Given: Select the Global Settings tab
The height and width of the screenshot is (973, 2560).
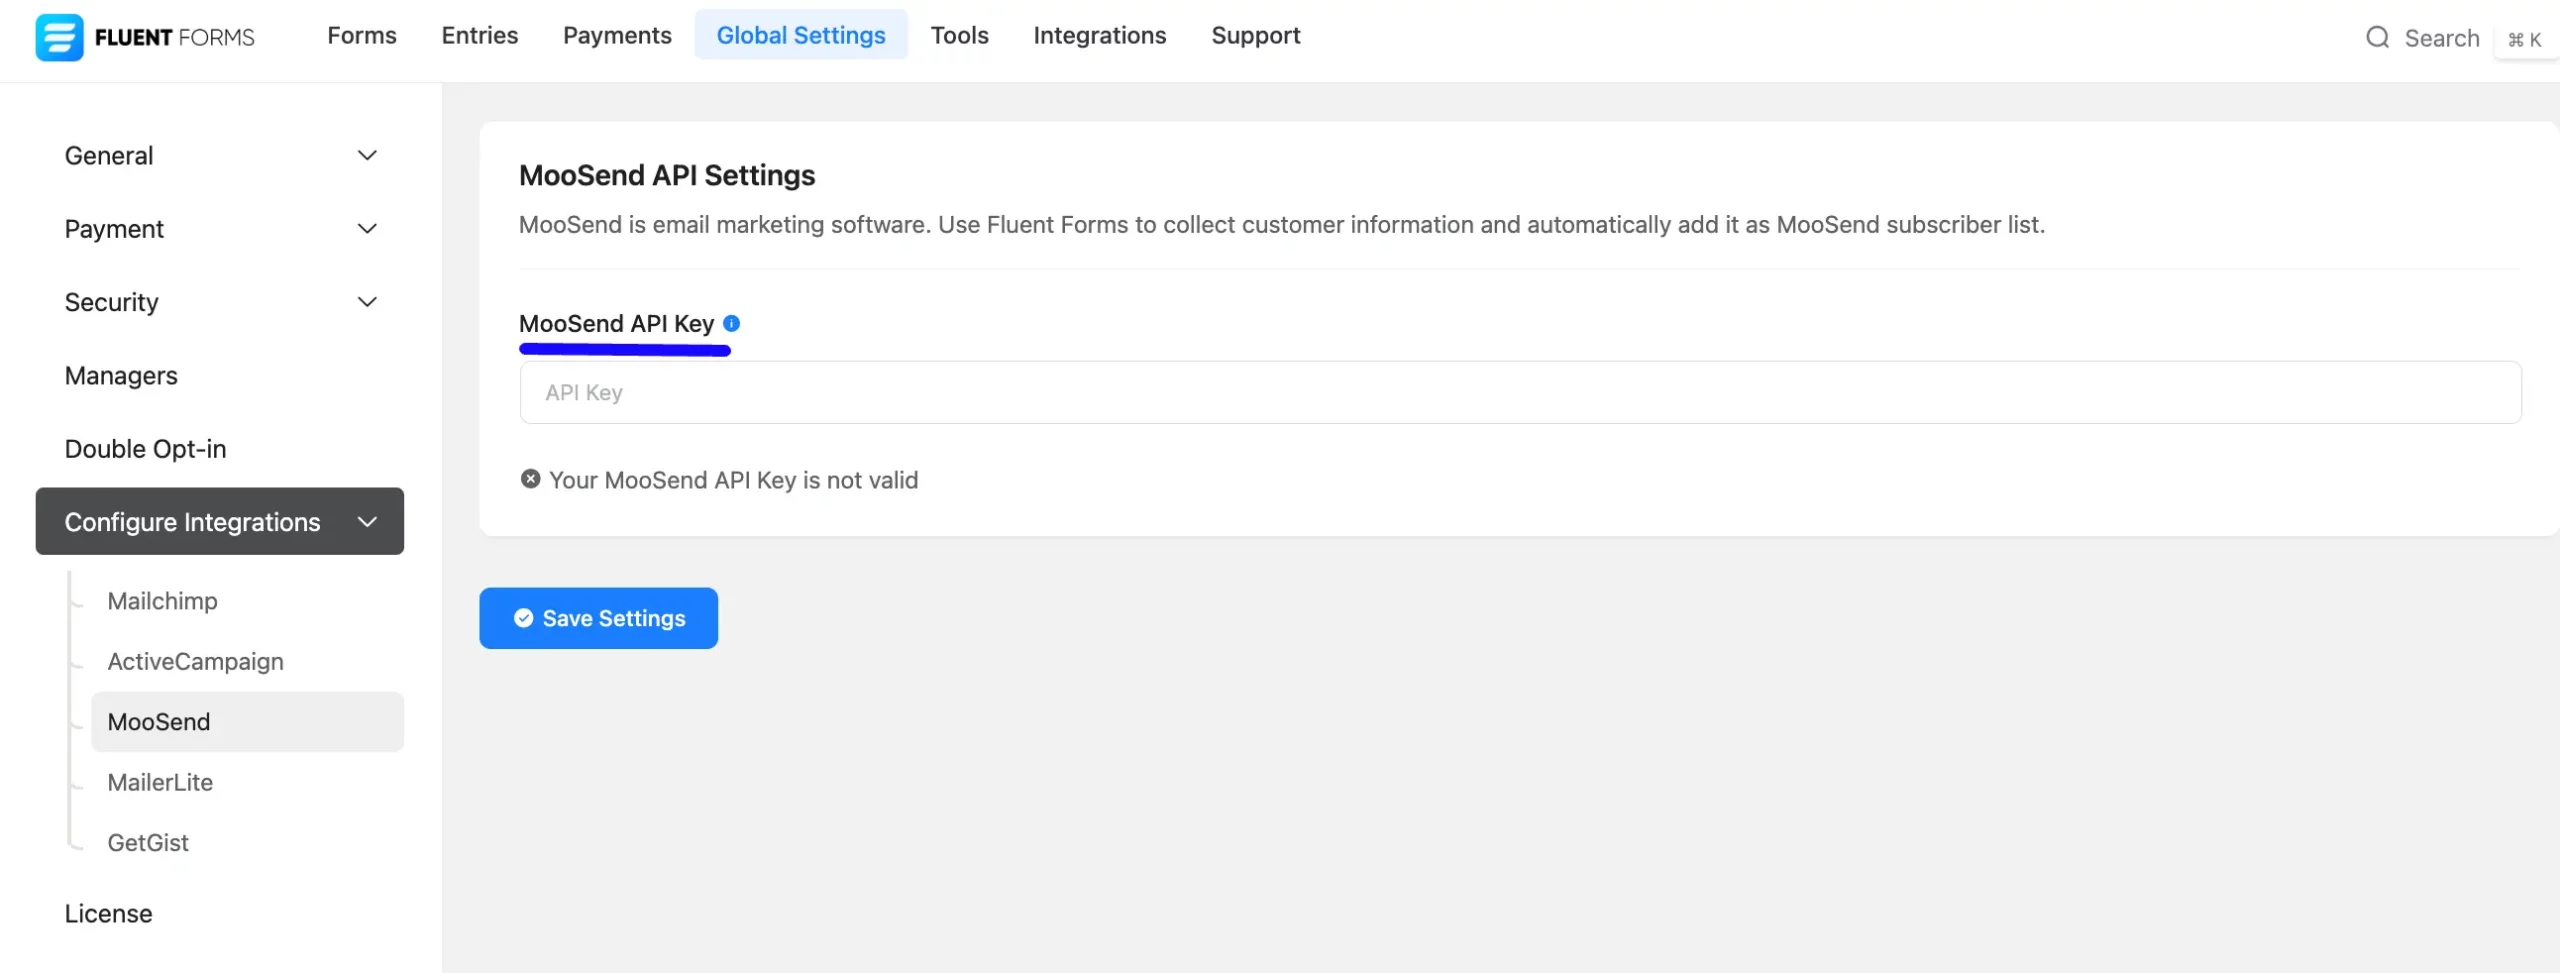Looking at the screenshot, I should pyautogui.click(x=801, y=35).
